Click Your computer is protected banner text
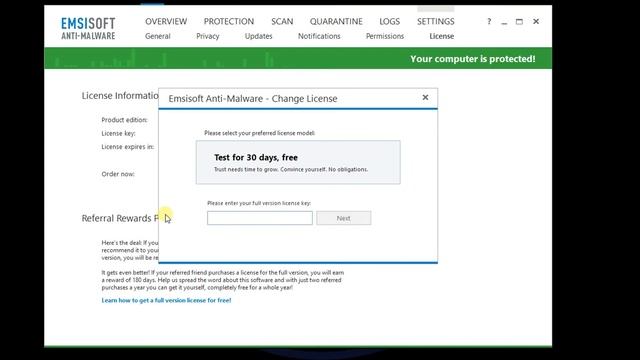This screenshot has width=640, height=360. 473,59
